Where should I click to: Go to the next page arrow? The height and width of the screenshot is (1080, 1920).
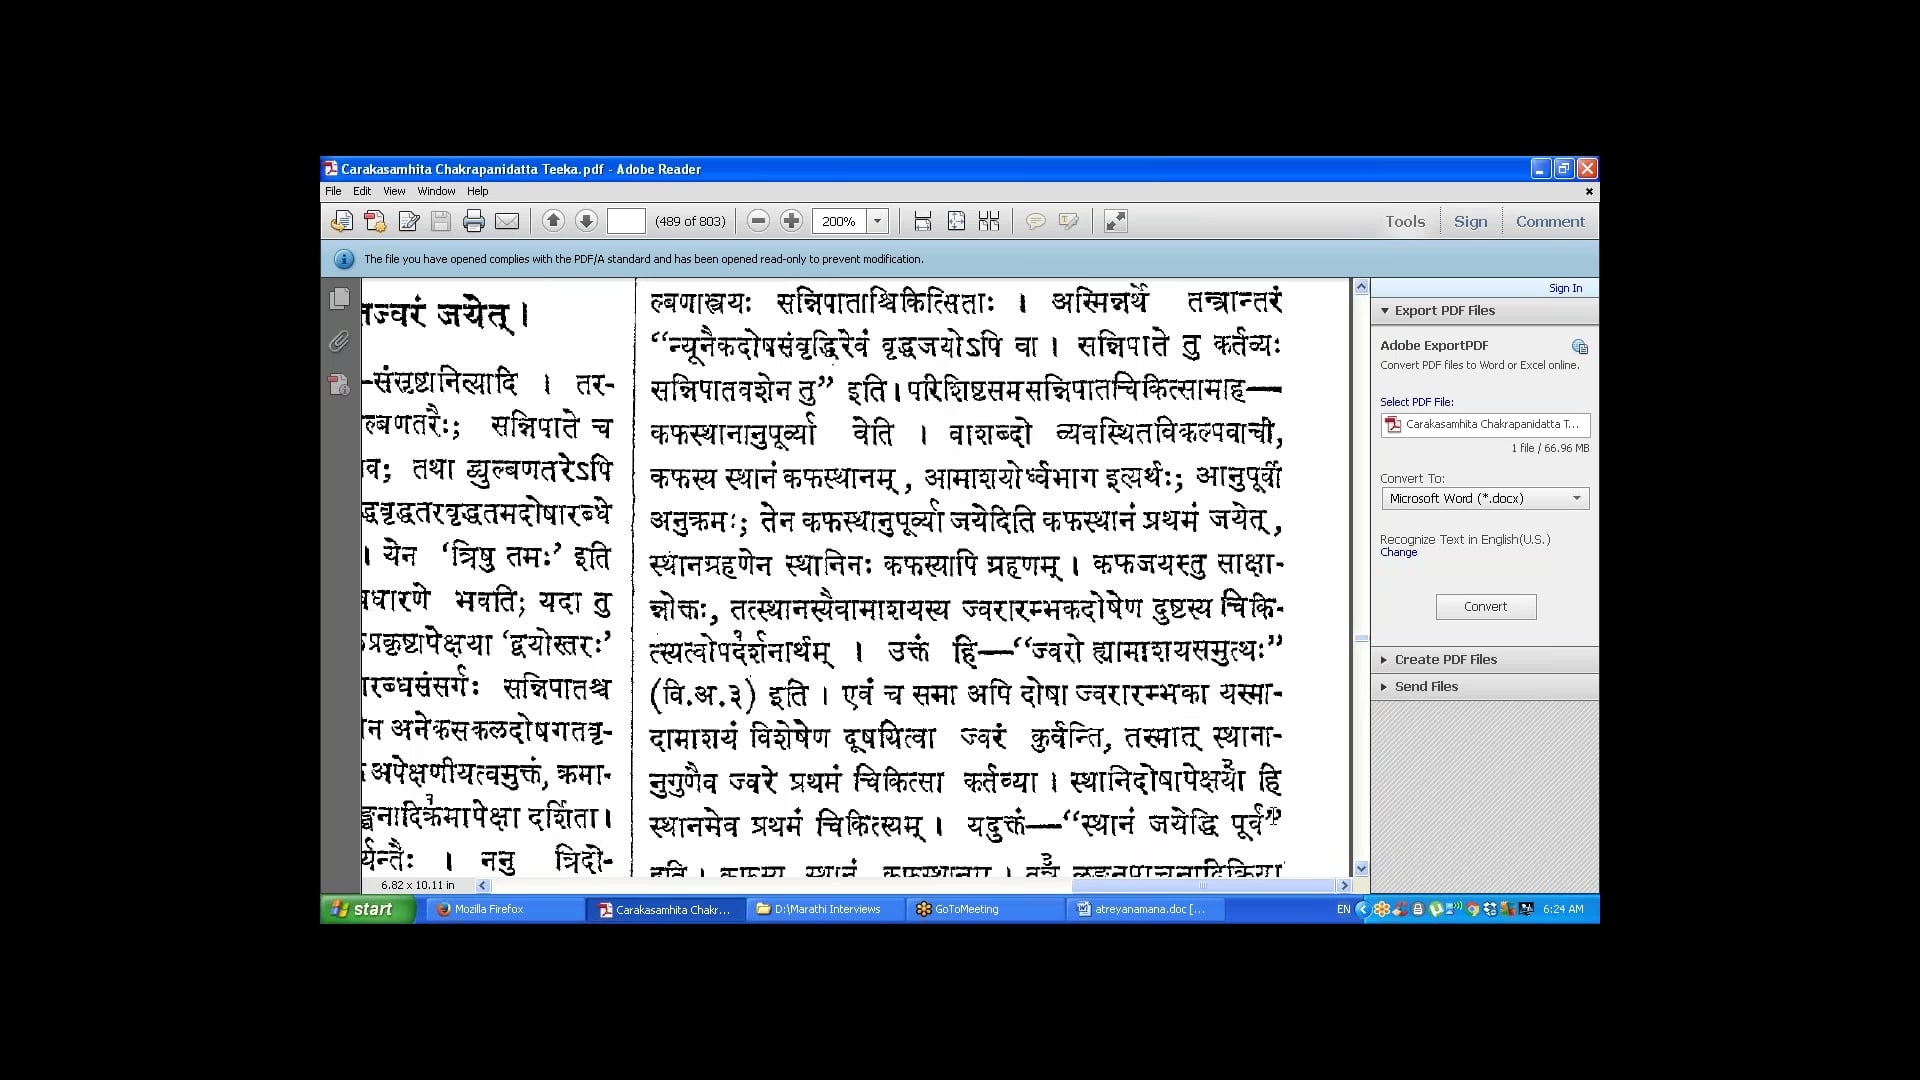point(586,221)
